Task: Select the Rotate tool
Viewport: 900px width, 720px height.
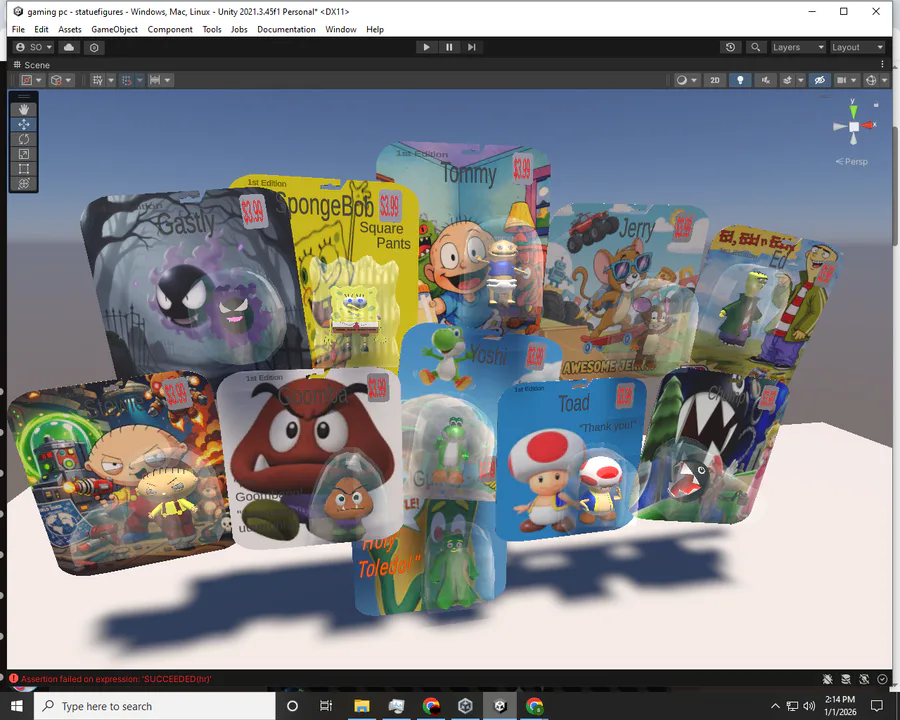Action: 24,139
